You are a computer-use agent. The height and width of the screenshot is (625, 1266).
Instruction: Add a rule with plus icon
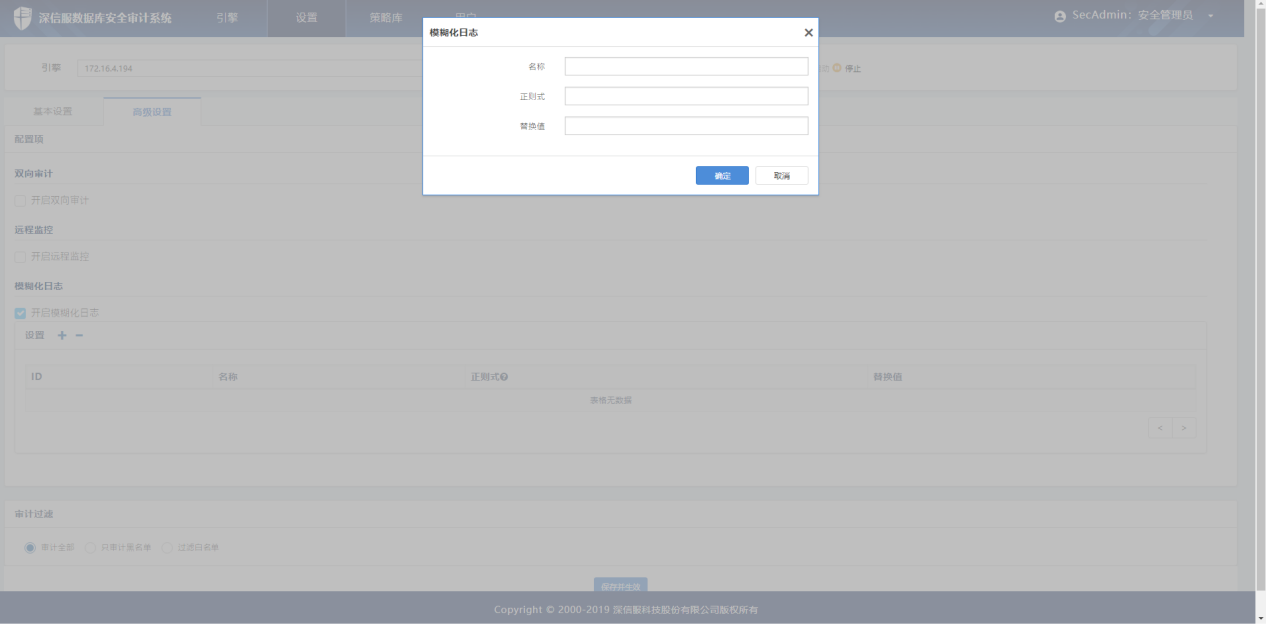click(x=62, y=335)
